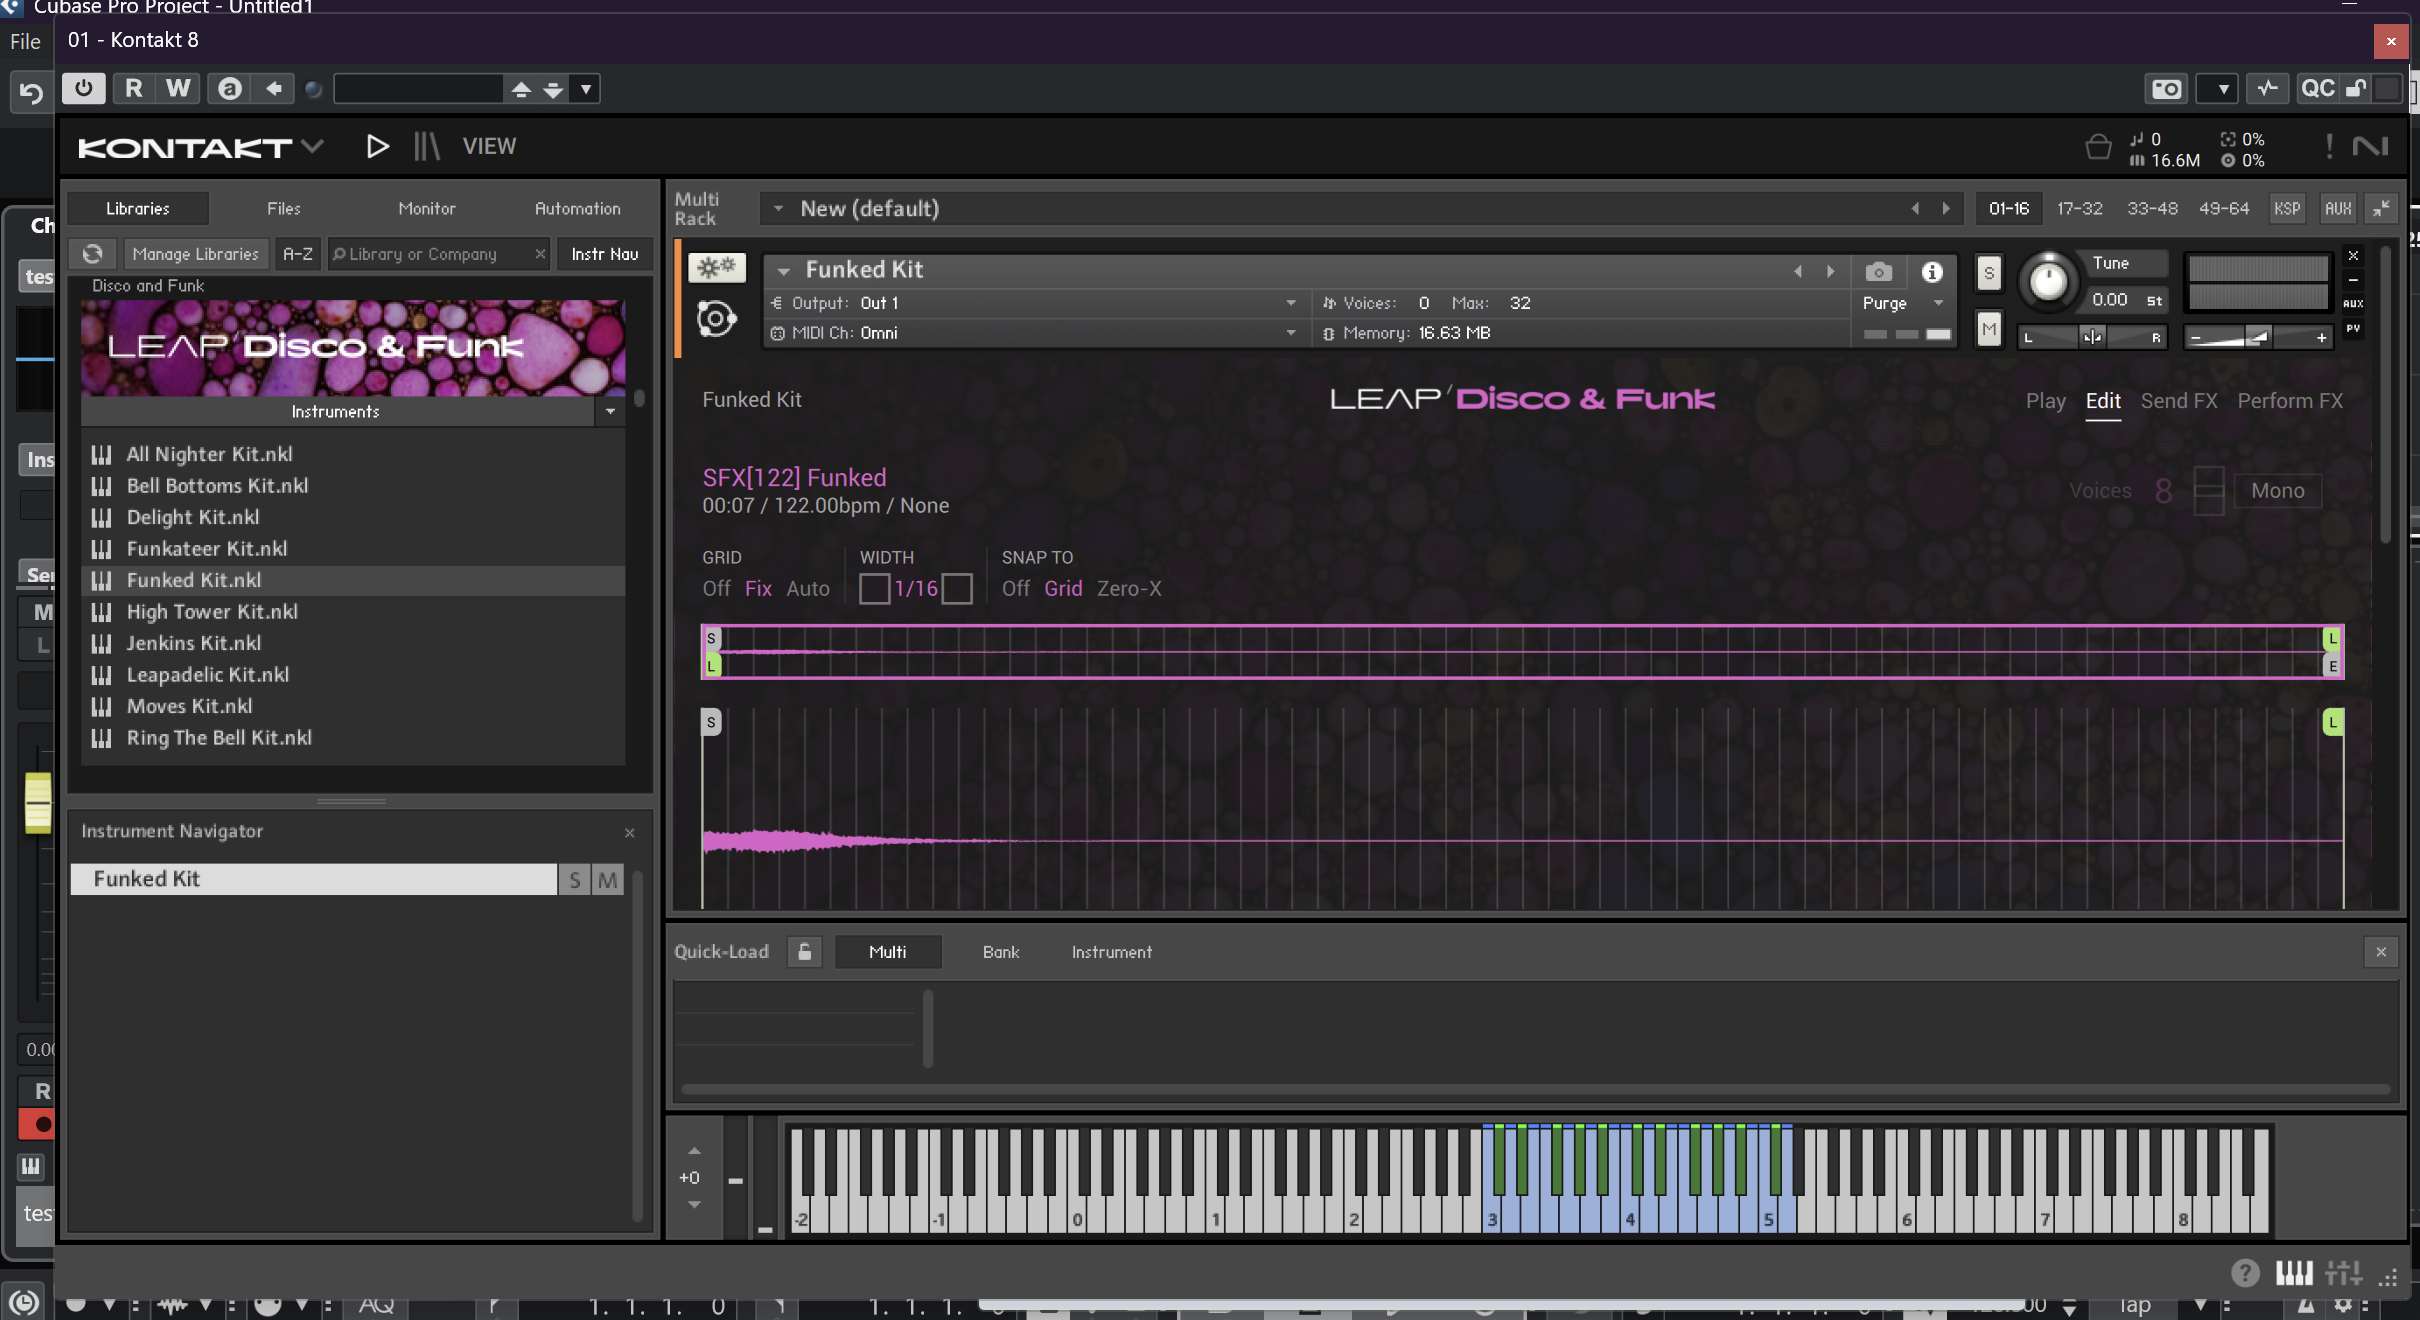
Task: Open the instrument info icon
Action: tap(1932, 272)
